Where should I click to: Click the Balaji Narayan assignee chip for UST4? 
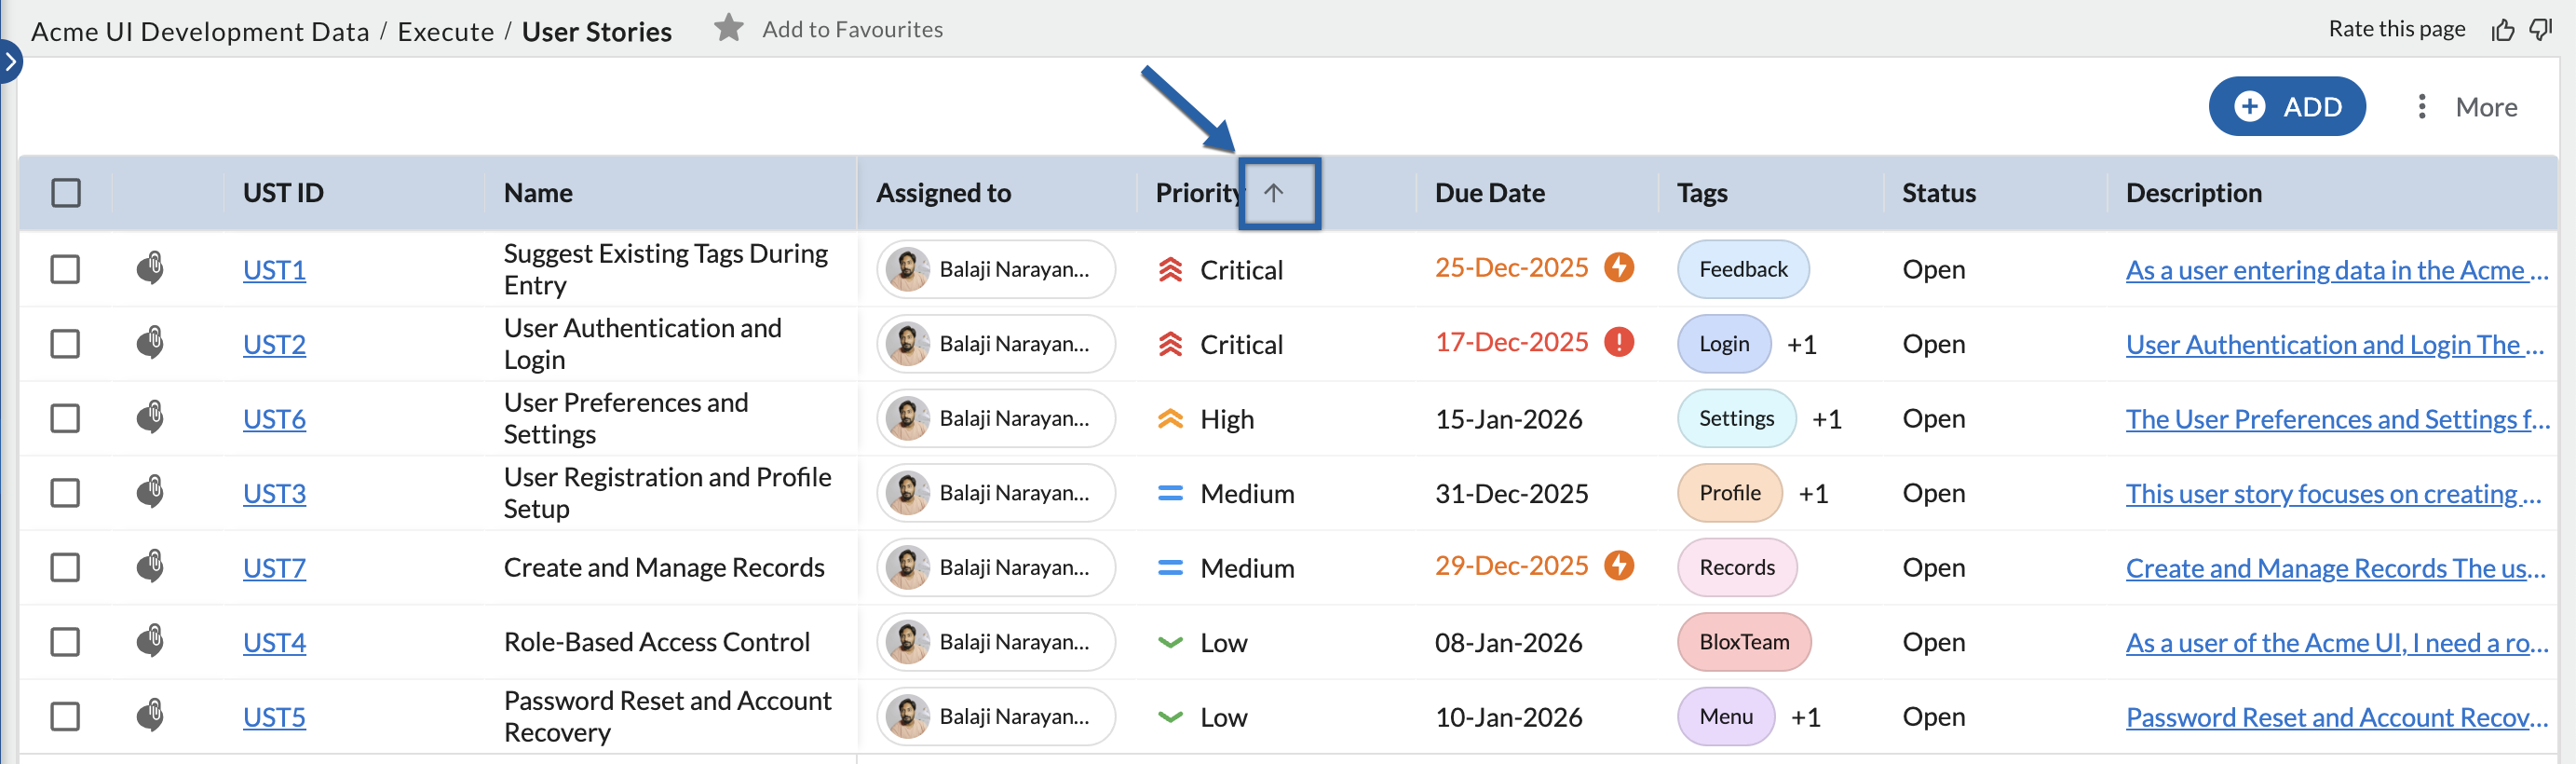pos(995,641)
